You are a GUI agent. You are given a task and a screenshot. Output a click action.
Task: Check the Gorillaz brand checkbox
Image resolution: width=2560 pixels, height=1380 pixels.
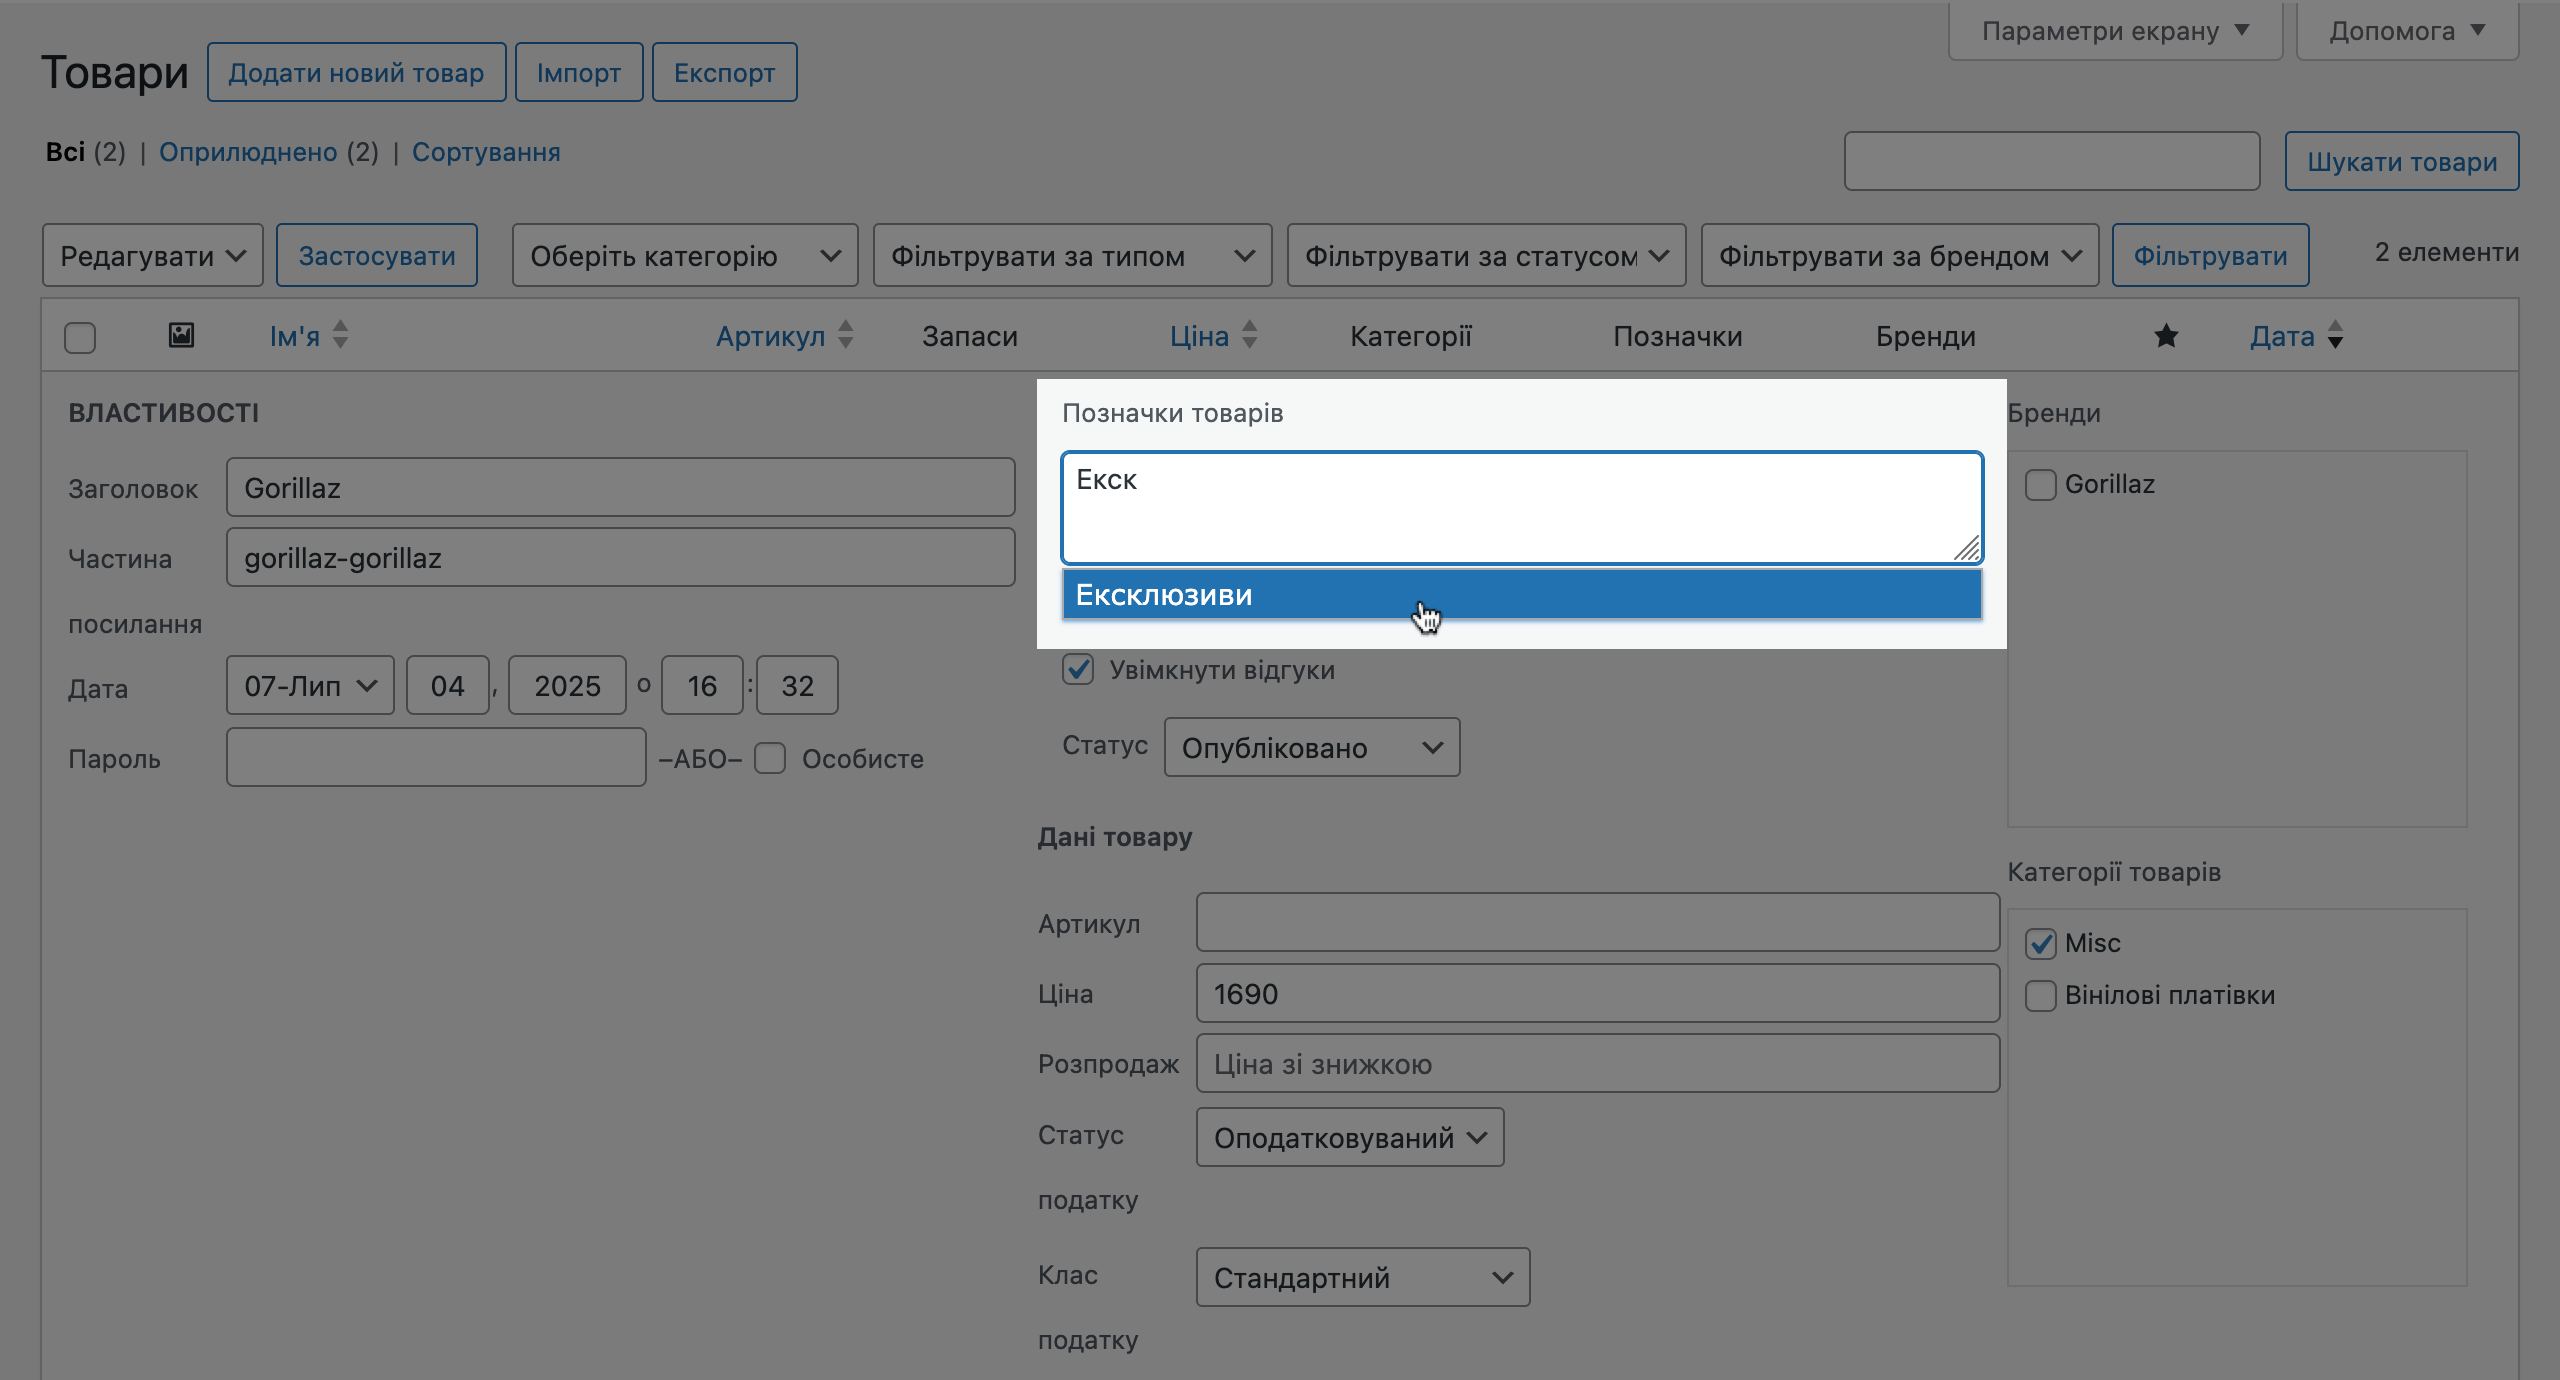pos(2041,485)
